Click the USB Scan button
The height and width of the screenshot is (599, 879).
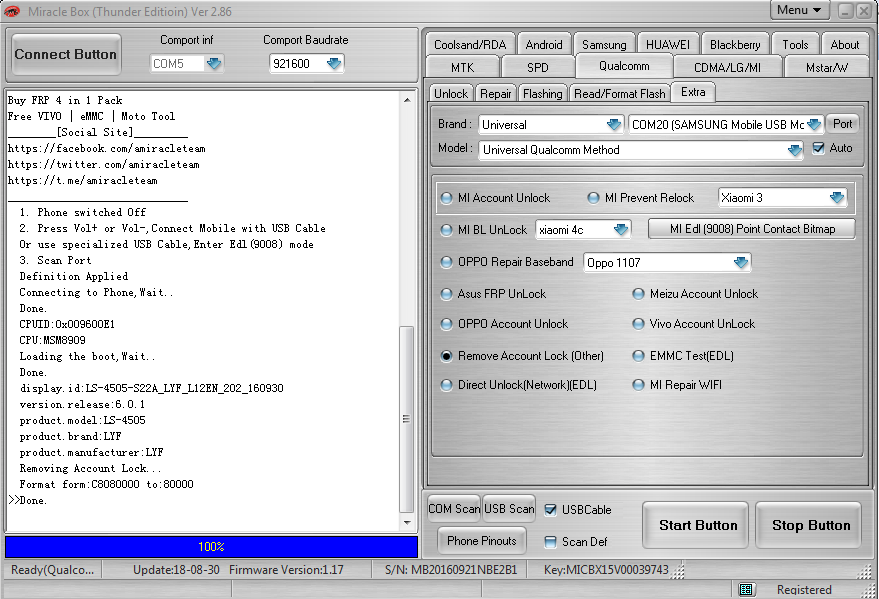click(509, 509)
